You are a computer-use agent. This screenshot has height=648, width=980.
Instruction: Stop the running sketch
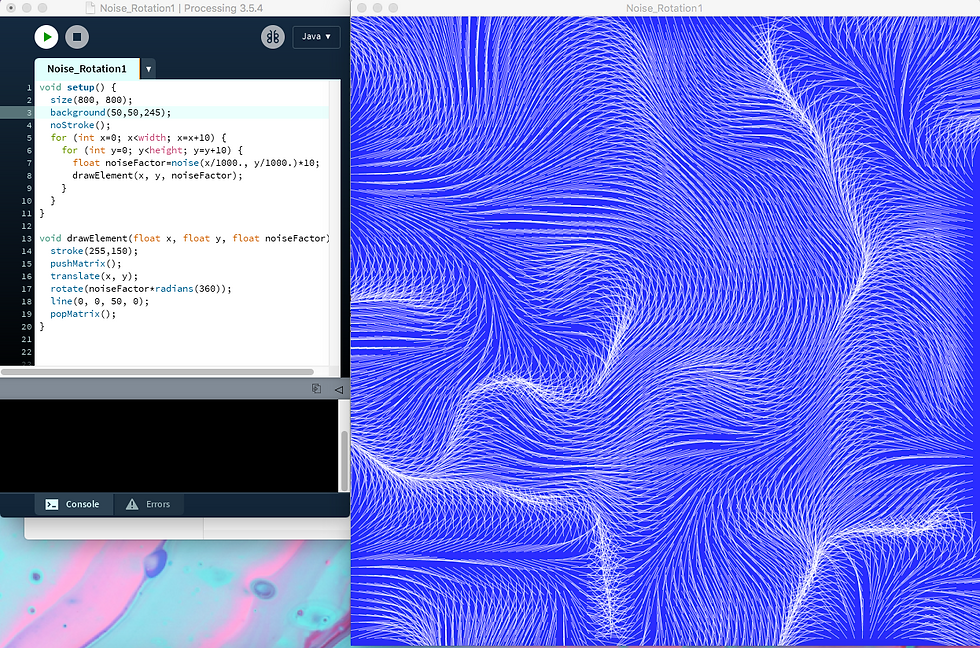[x=77, y=37]
